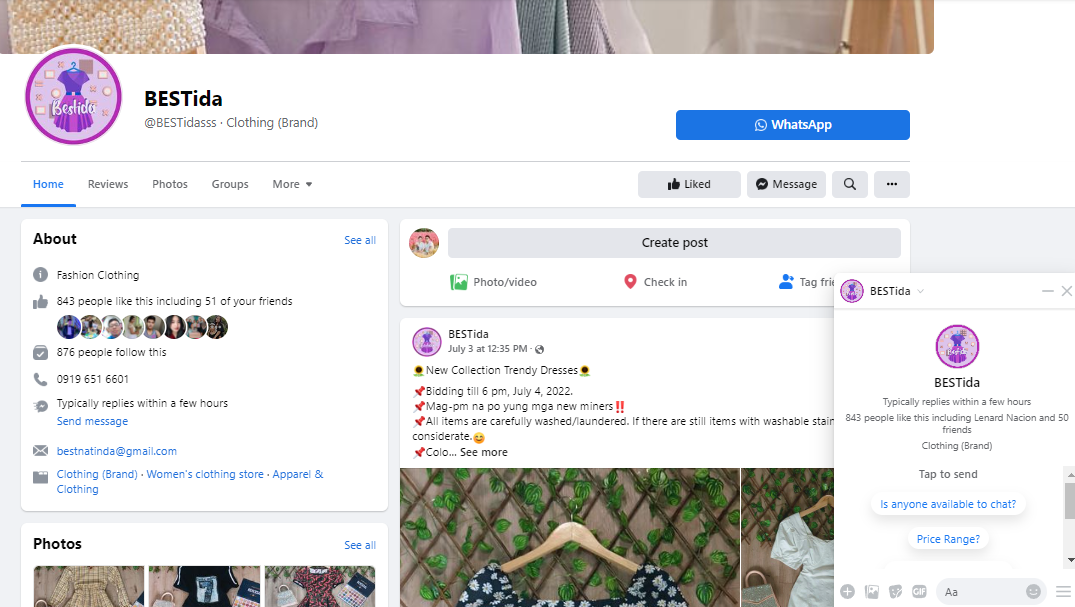Click phone number 0919 651 6601
This screenshot has height=607, width=1075.
[x=93, y=379]
